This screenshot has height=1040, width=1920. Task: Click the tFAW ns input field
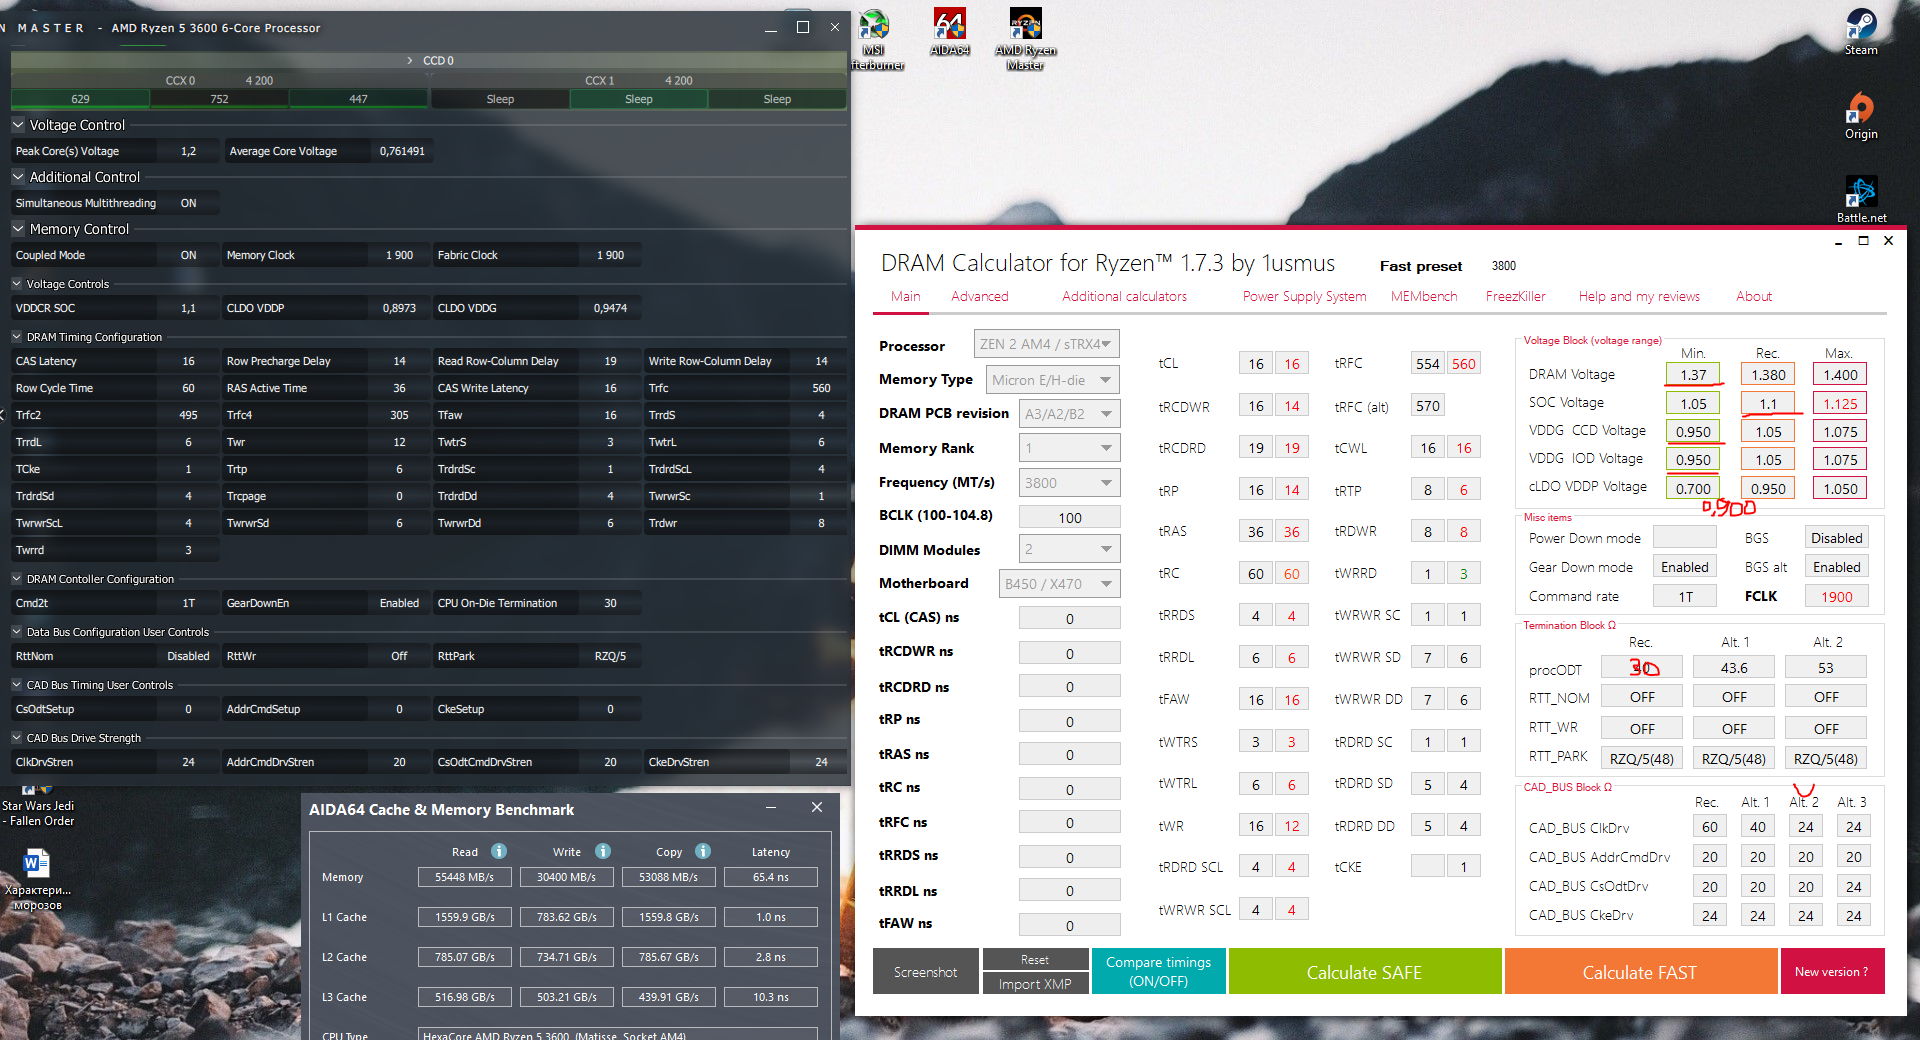click(x=1069, y=925)
